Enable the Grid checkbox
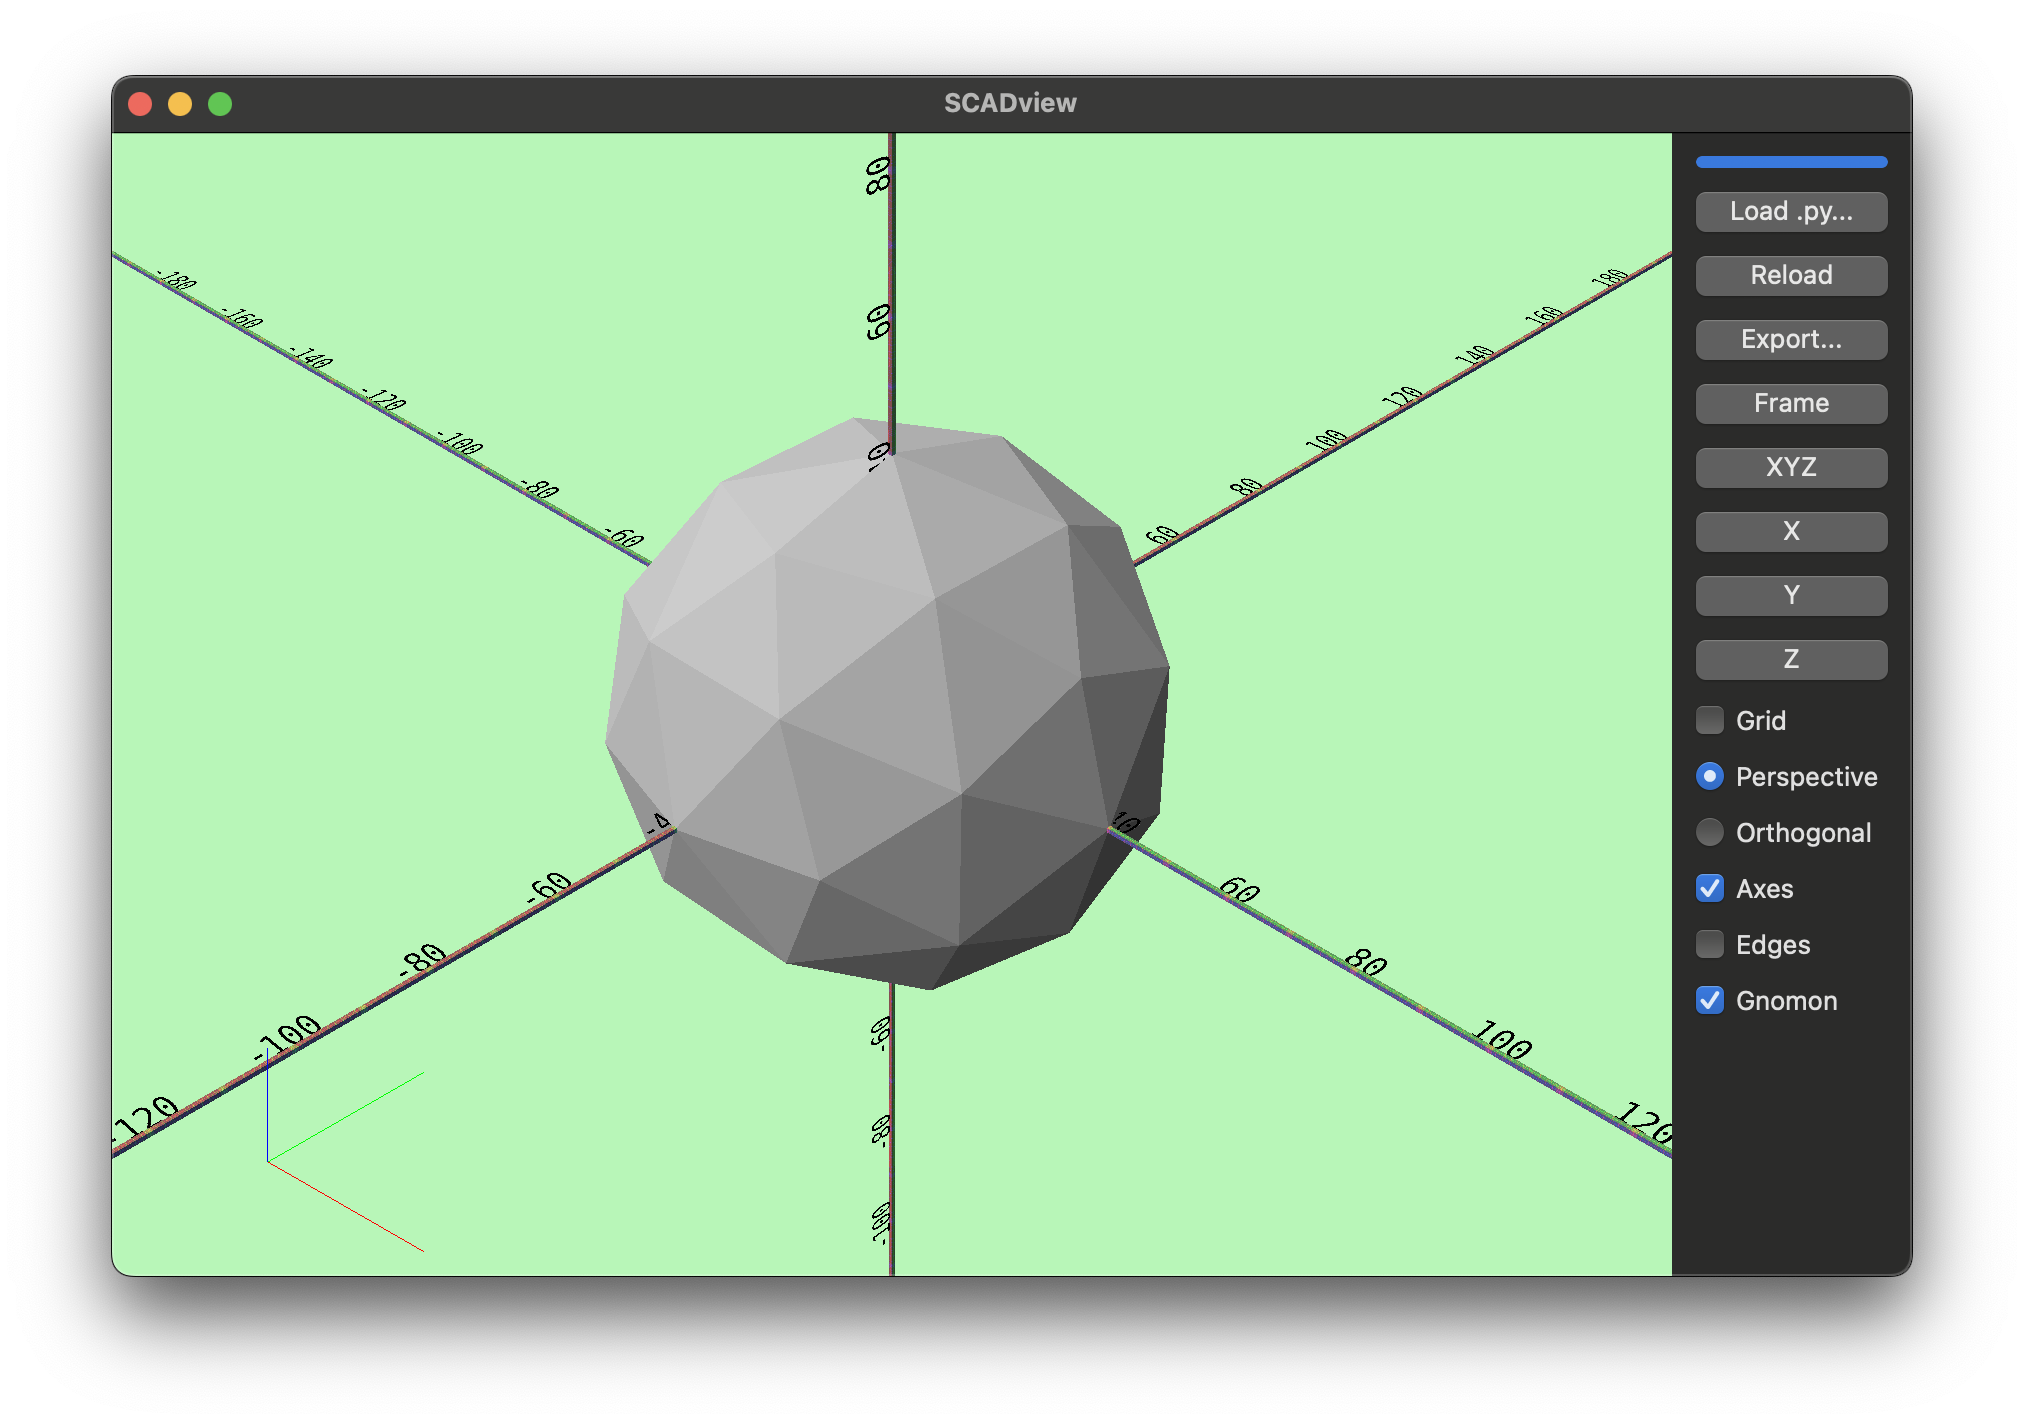This screenshot has height=1424, width=2024. coord(1709,720)
